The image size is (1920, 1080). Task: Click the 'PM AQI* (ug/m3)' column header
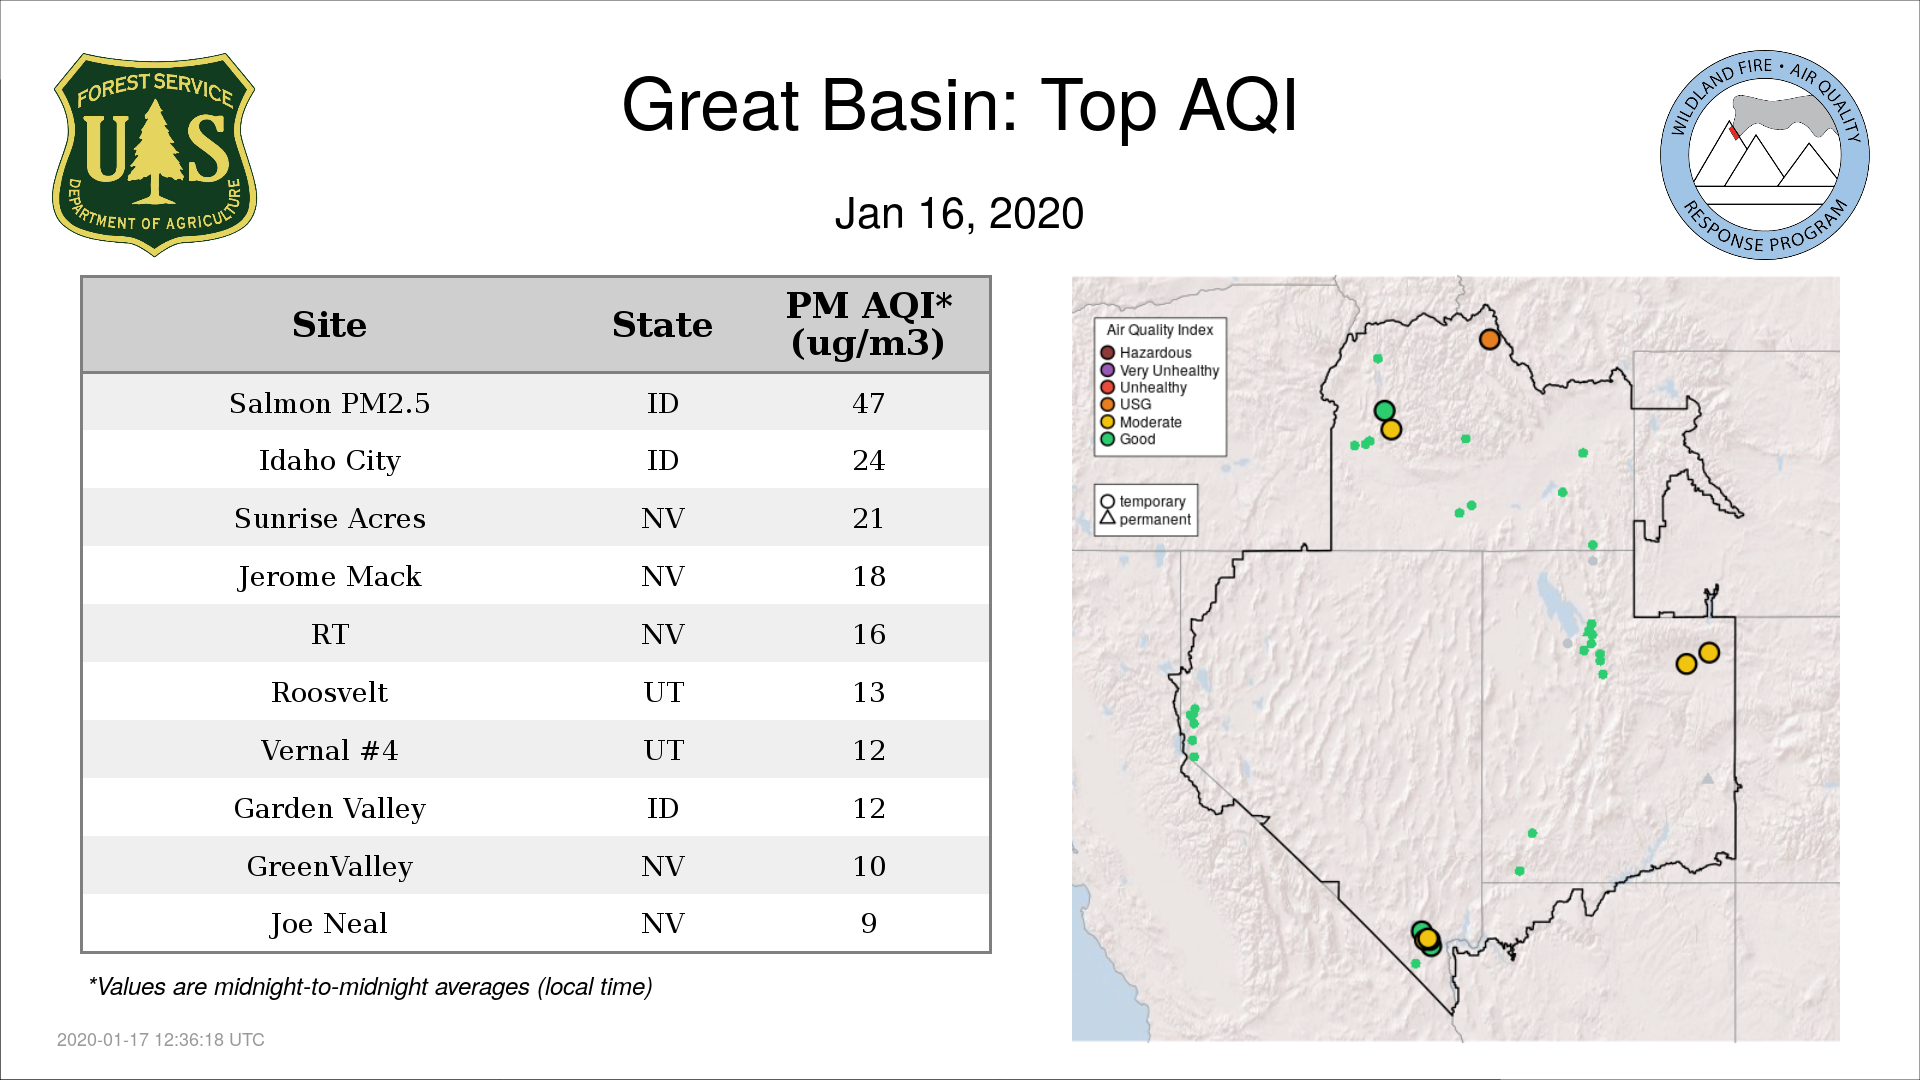868,324
